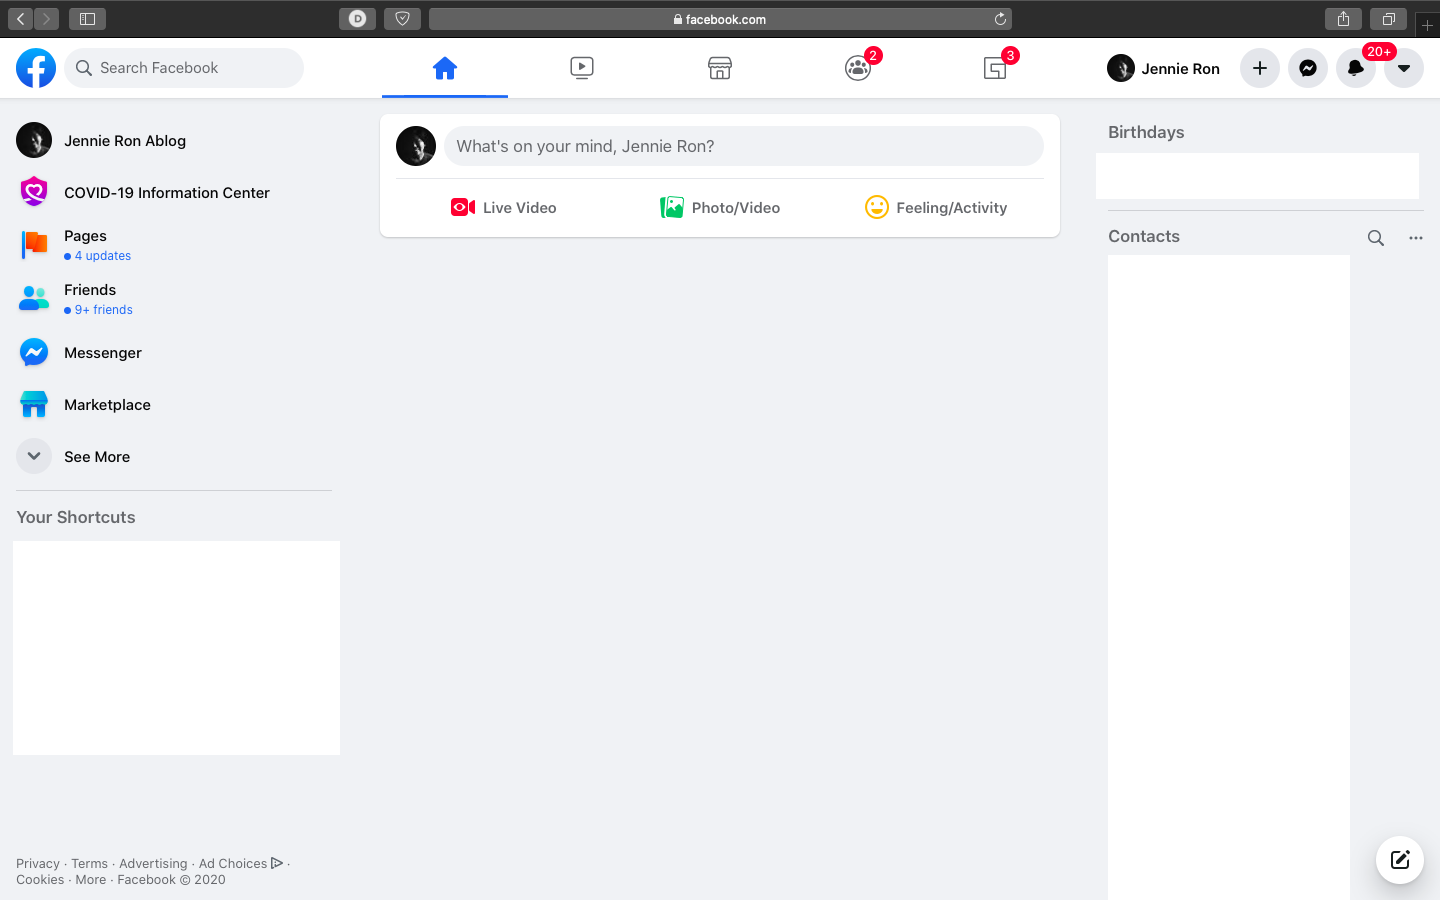Open the Messenger icon in top bar
The height and width of the screenshot is (900, 1440).
[x=1308, y=68]
